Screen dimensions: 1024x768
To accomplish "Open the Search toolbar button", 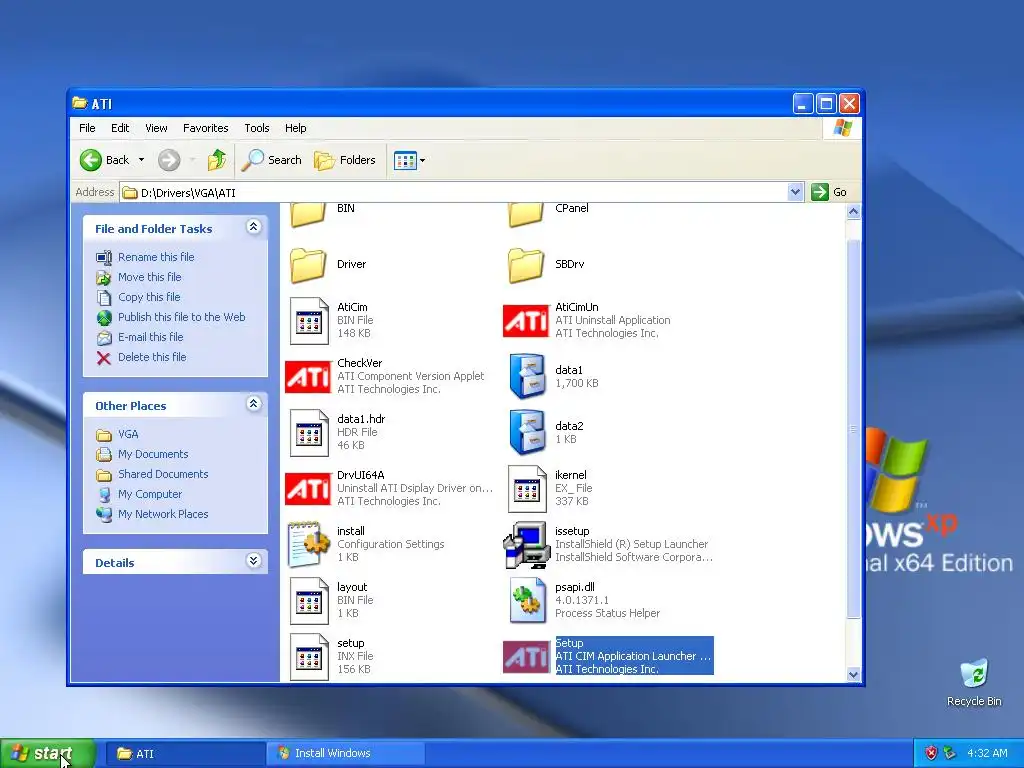I will click(272, 160).
